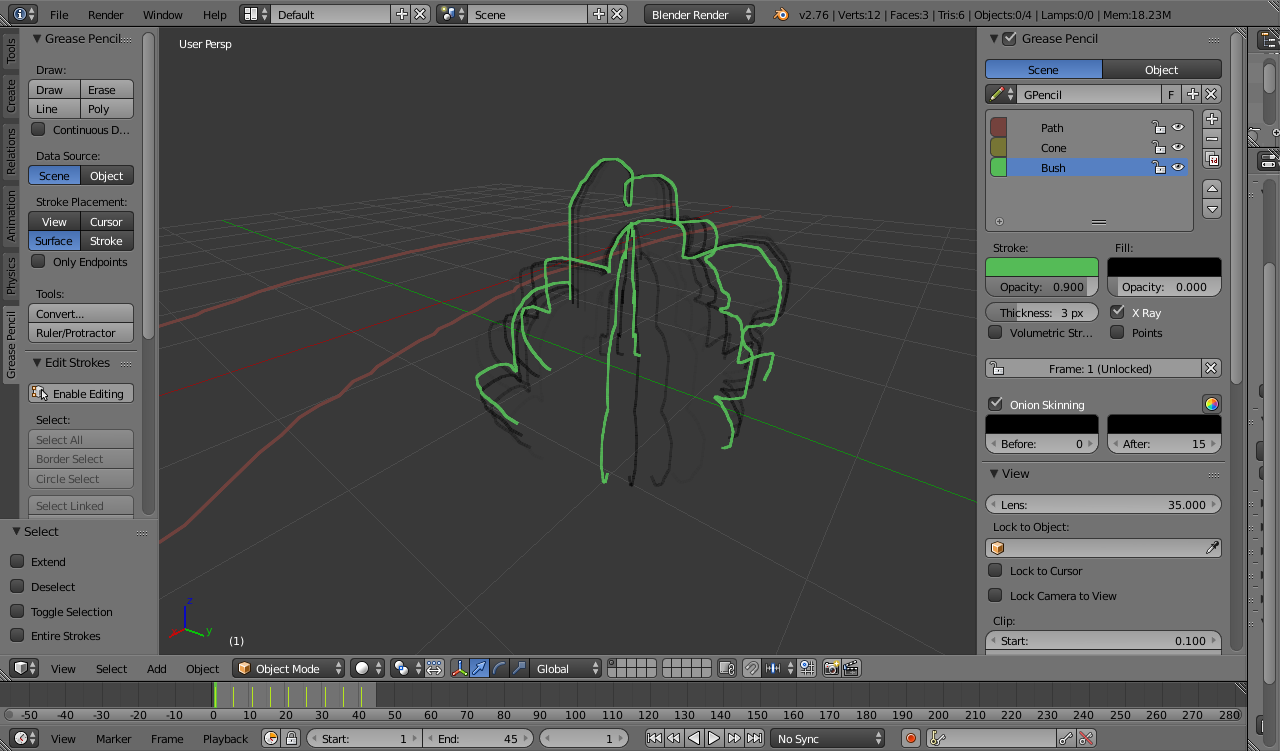
Task: Switch to the Physics tab
Action: point(11,276)
